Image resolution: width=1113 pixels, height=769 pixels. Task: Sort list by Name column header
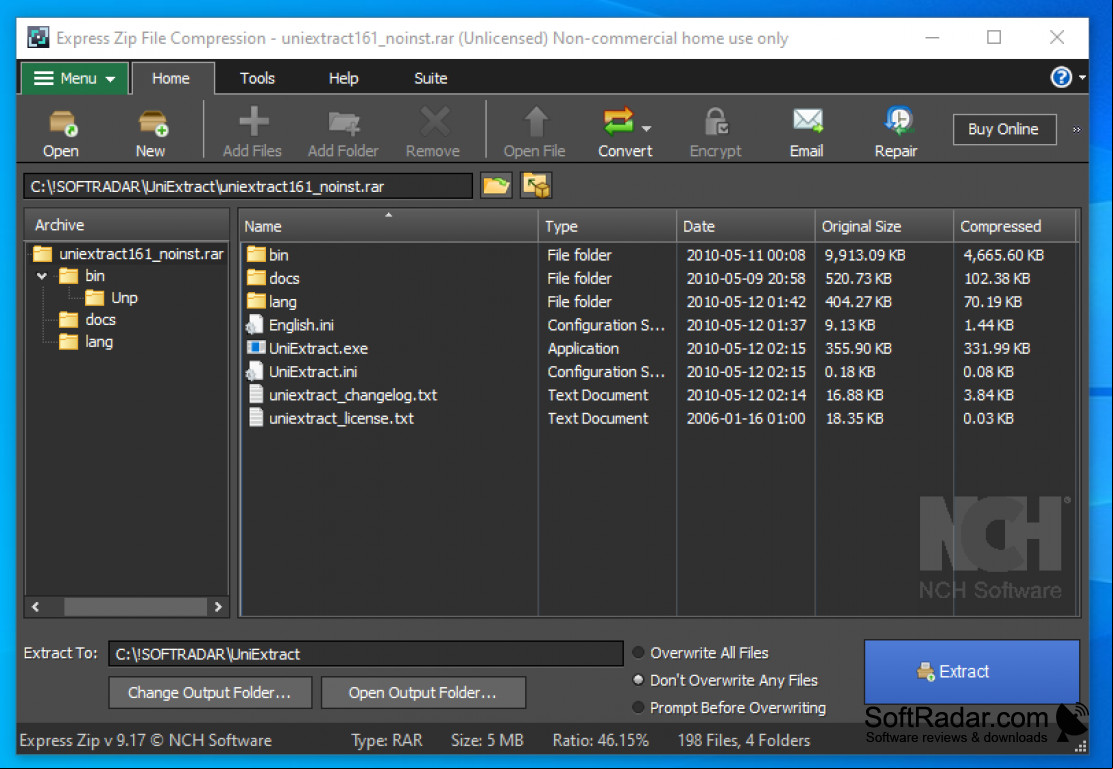pos(388,226)
